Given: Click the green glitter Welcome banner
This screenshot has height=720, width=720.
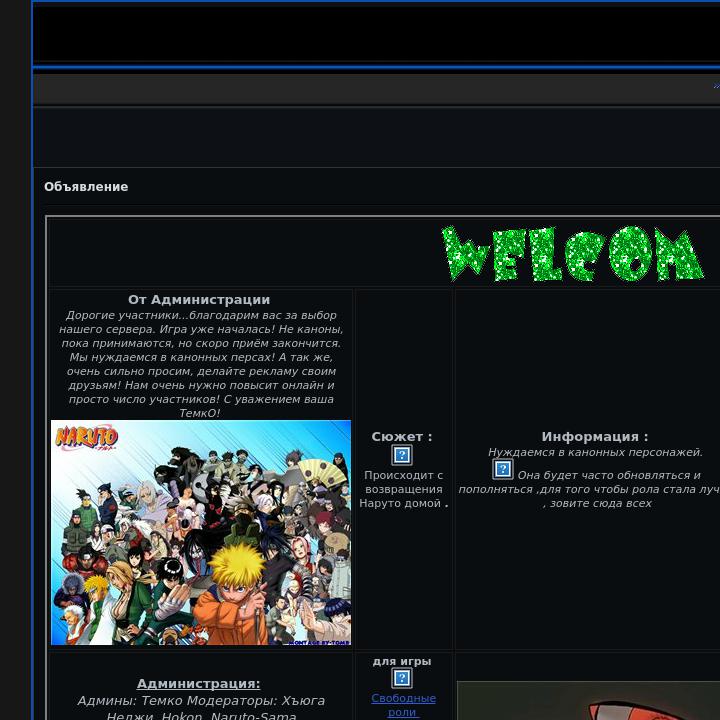Looking at the screenshot, I should pos(573,253).
